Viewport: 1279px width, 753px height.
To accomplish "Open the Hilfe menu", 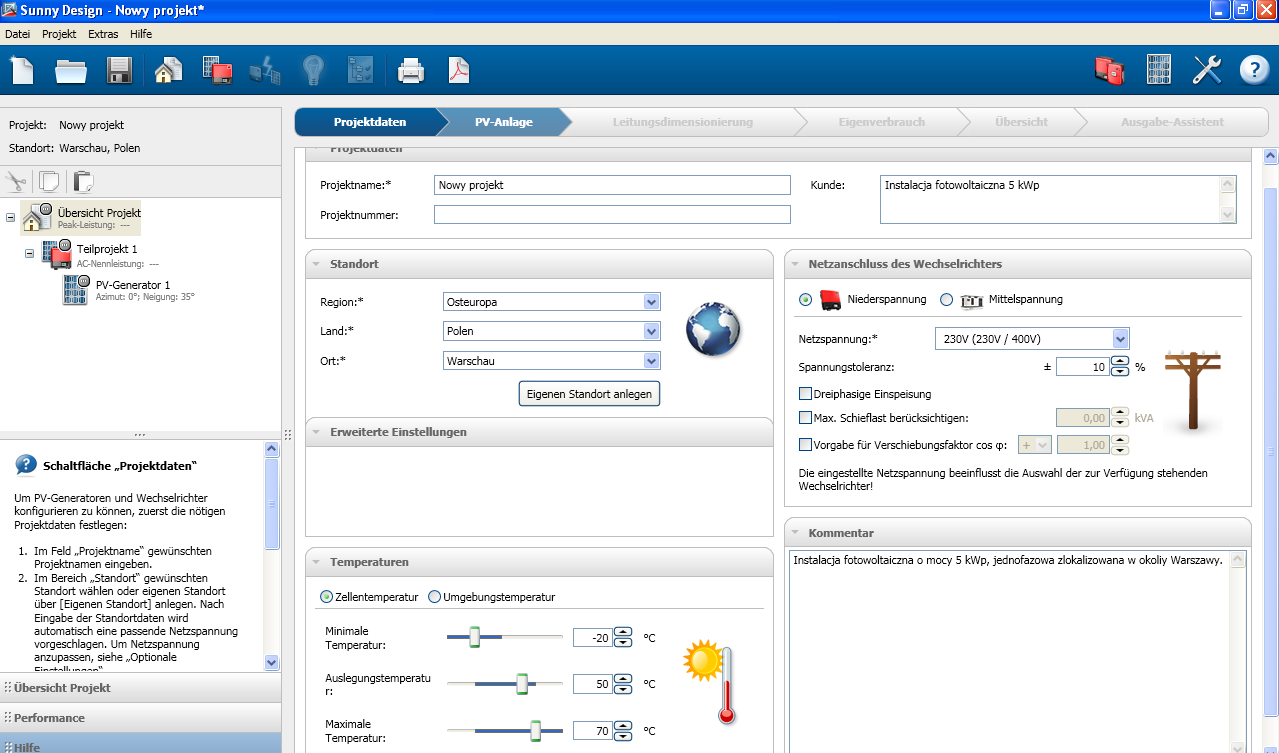I will click(141, 34).
